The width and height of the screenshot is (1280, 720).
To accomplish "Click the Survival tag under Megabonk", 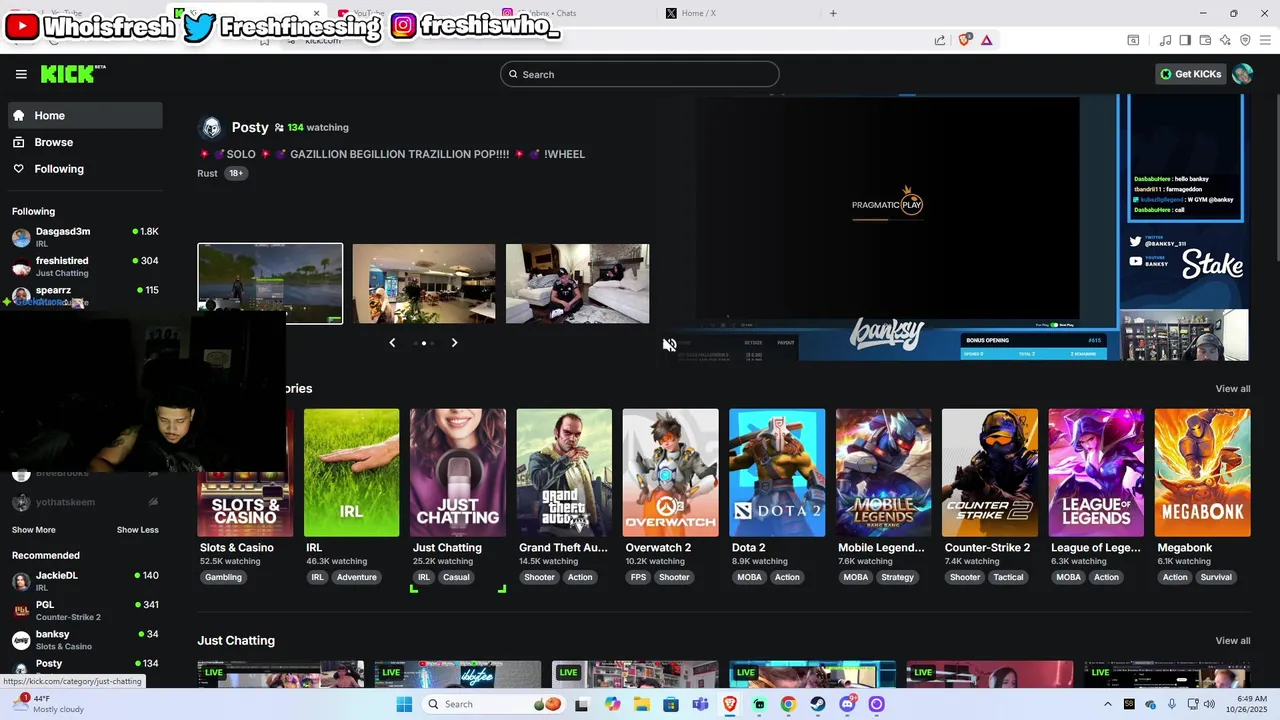I will click(1216, 577).
